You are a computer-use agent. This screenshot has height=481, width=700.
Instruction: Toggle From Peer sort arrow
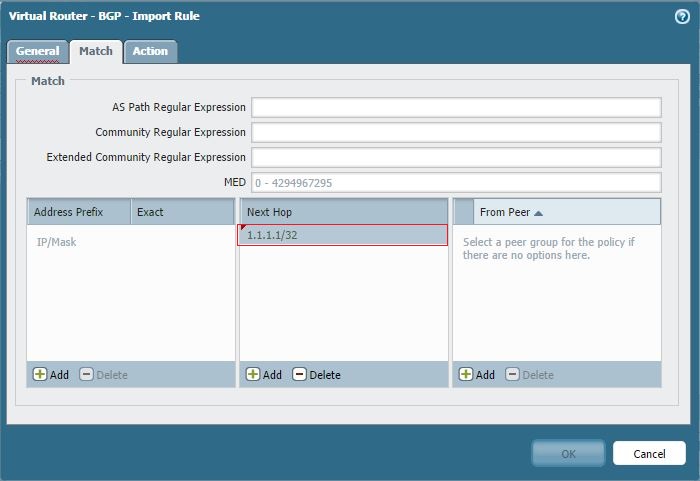pos(538,213)
